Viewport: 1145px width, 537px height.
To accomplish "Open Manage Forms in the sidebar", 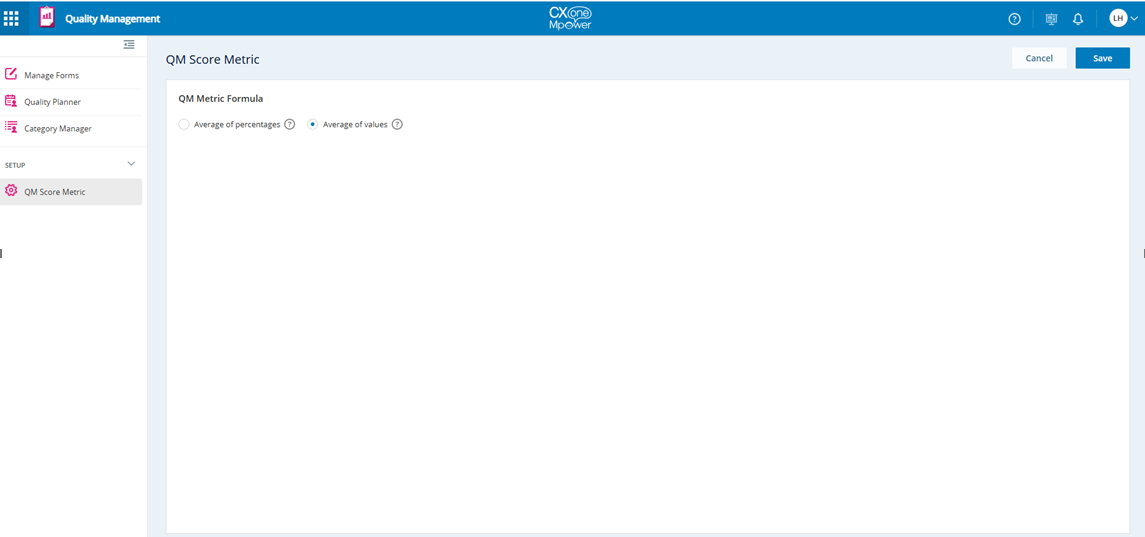I will click(51, 75).
